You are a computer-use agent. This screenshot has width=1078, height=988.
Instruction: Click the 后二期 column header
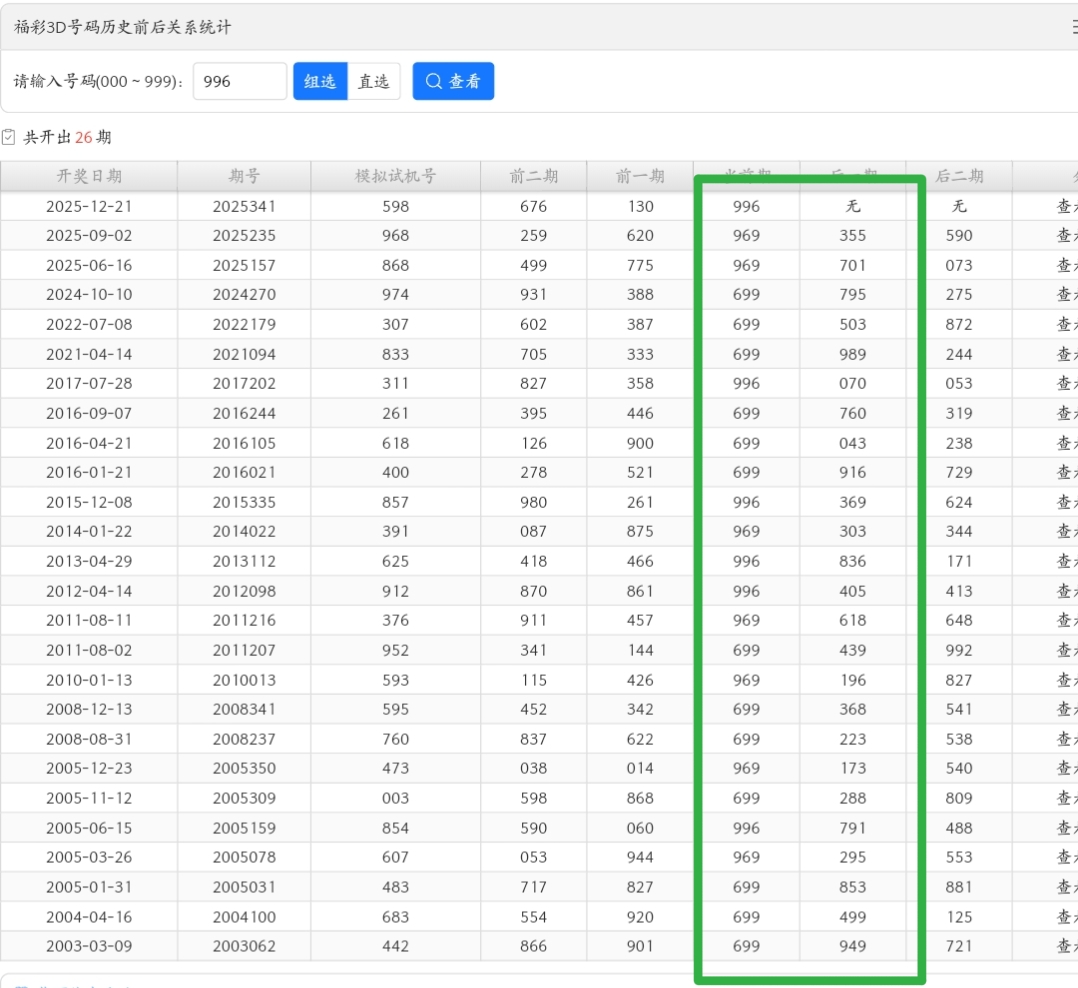(x=959, y=176)
